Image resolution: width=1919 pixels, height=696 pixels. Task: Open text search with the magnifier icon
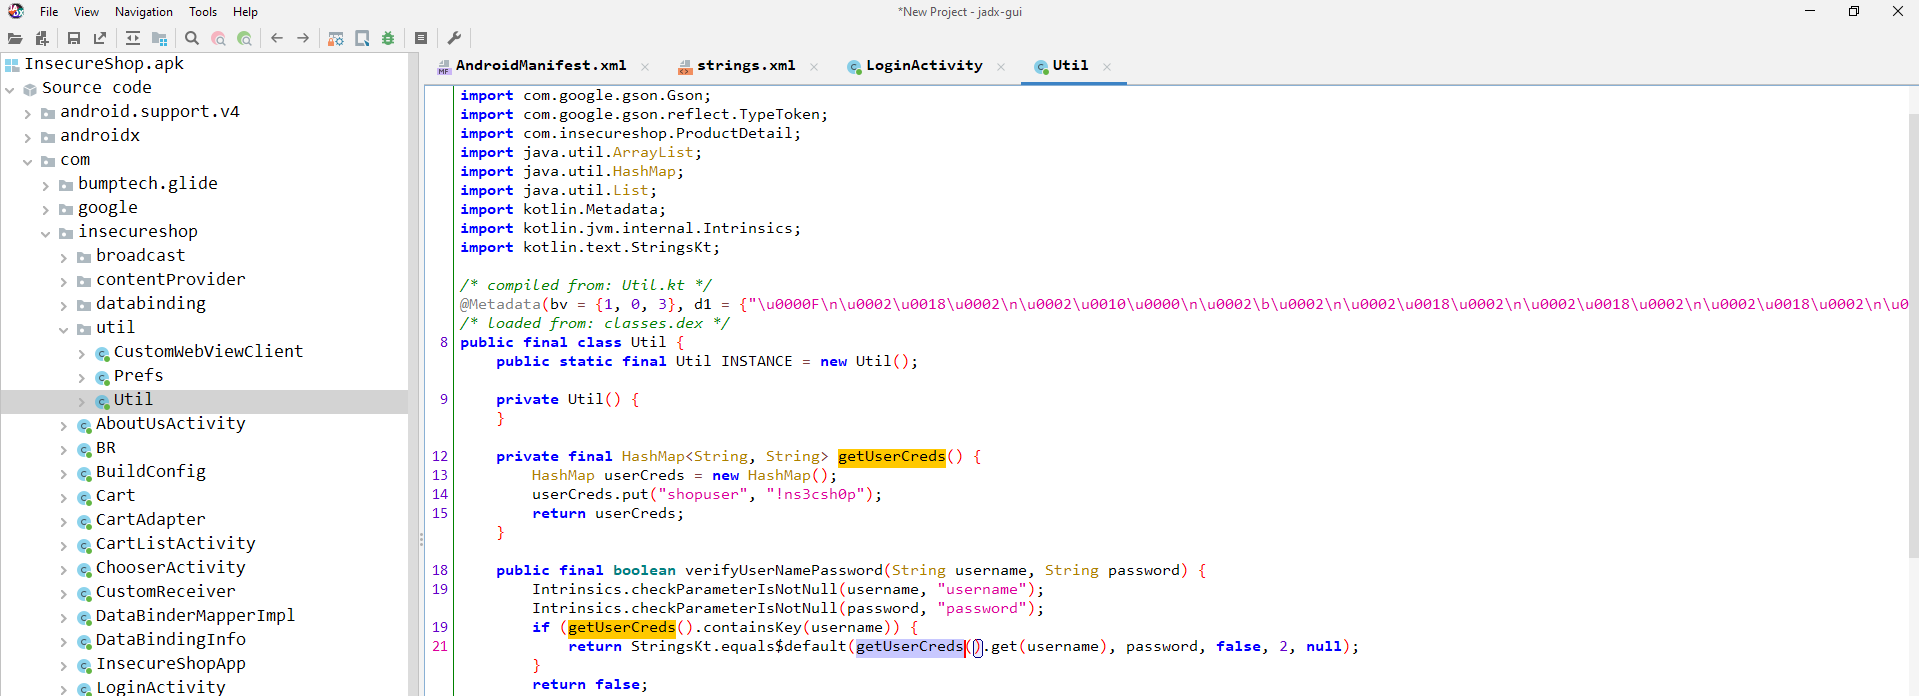(192, 38)
